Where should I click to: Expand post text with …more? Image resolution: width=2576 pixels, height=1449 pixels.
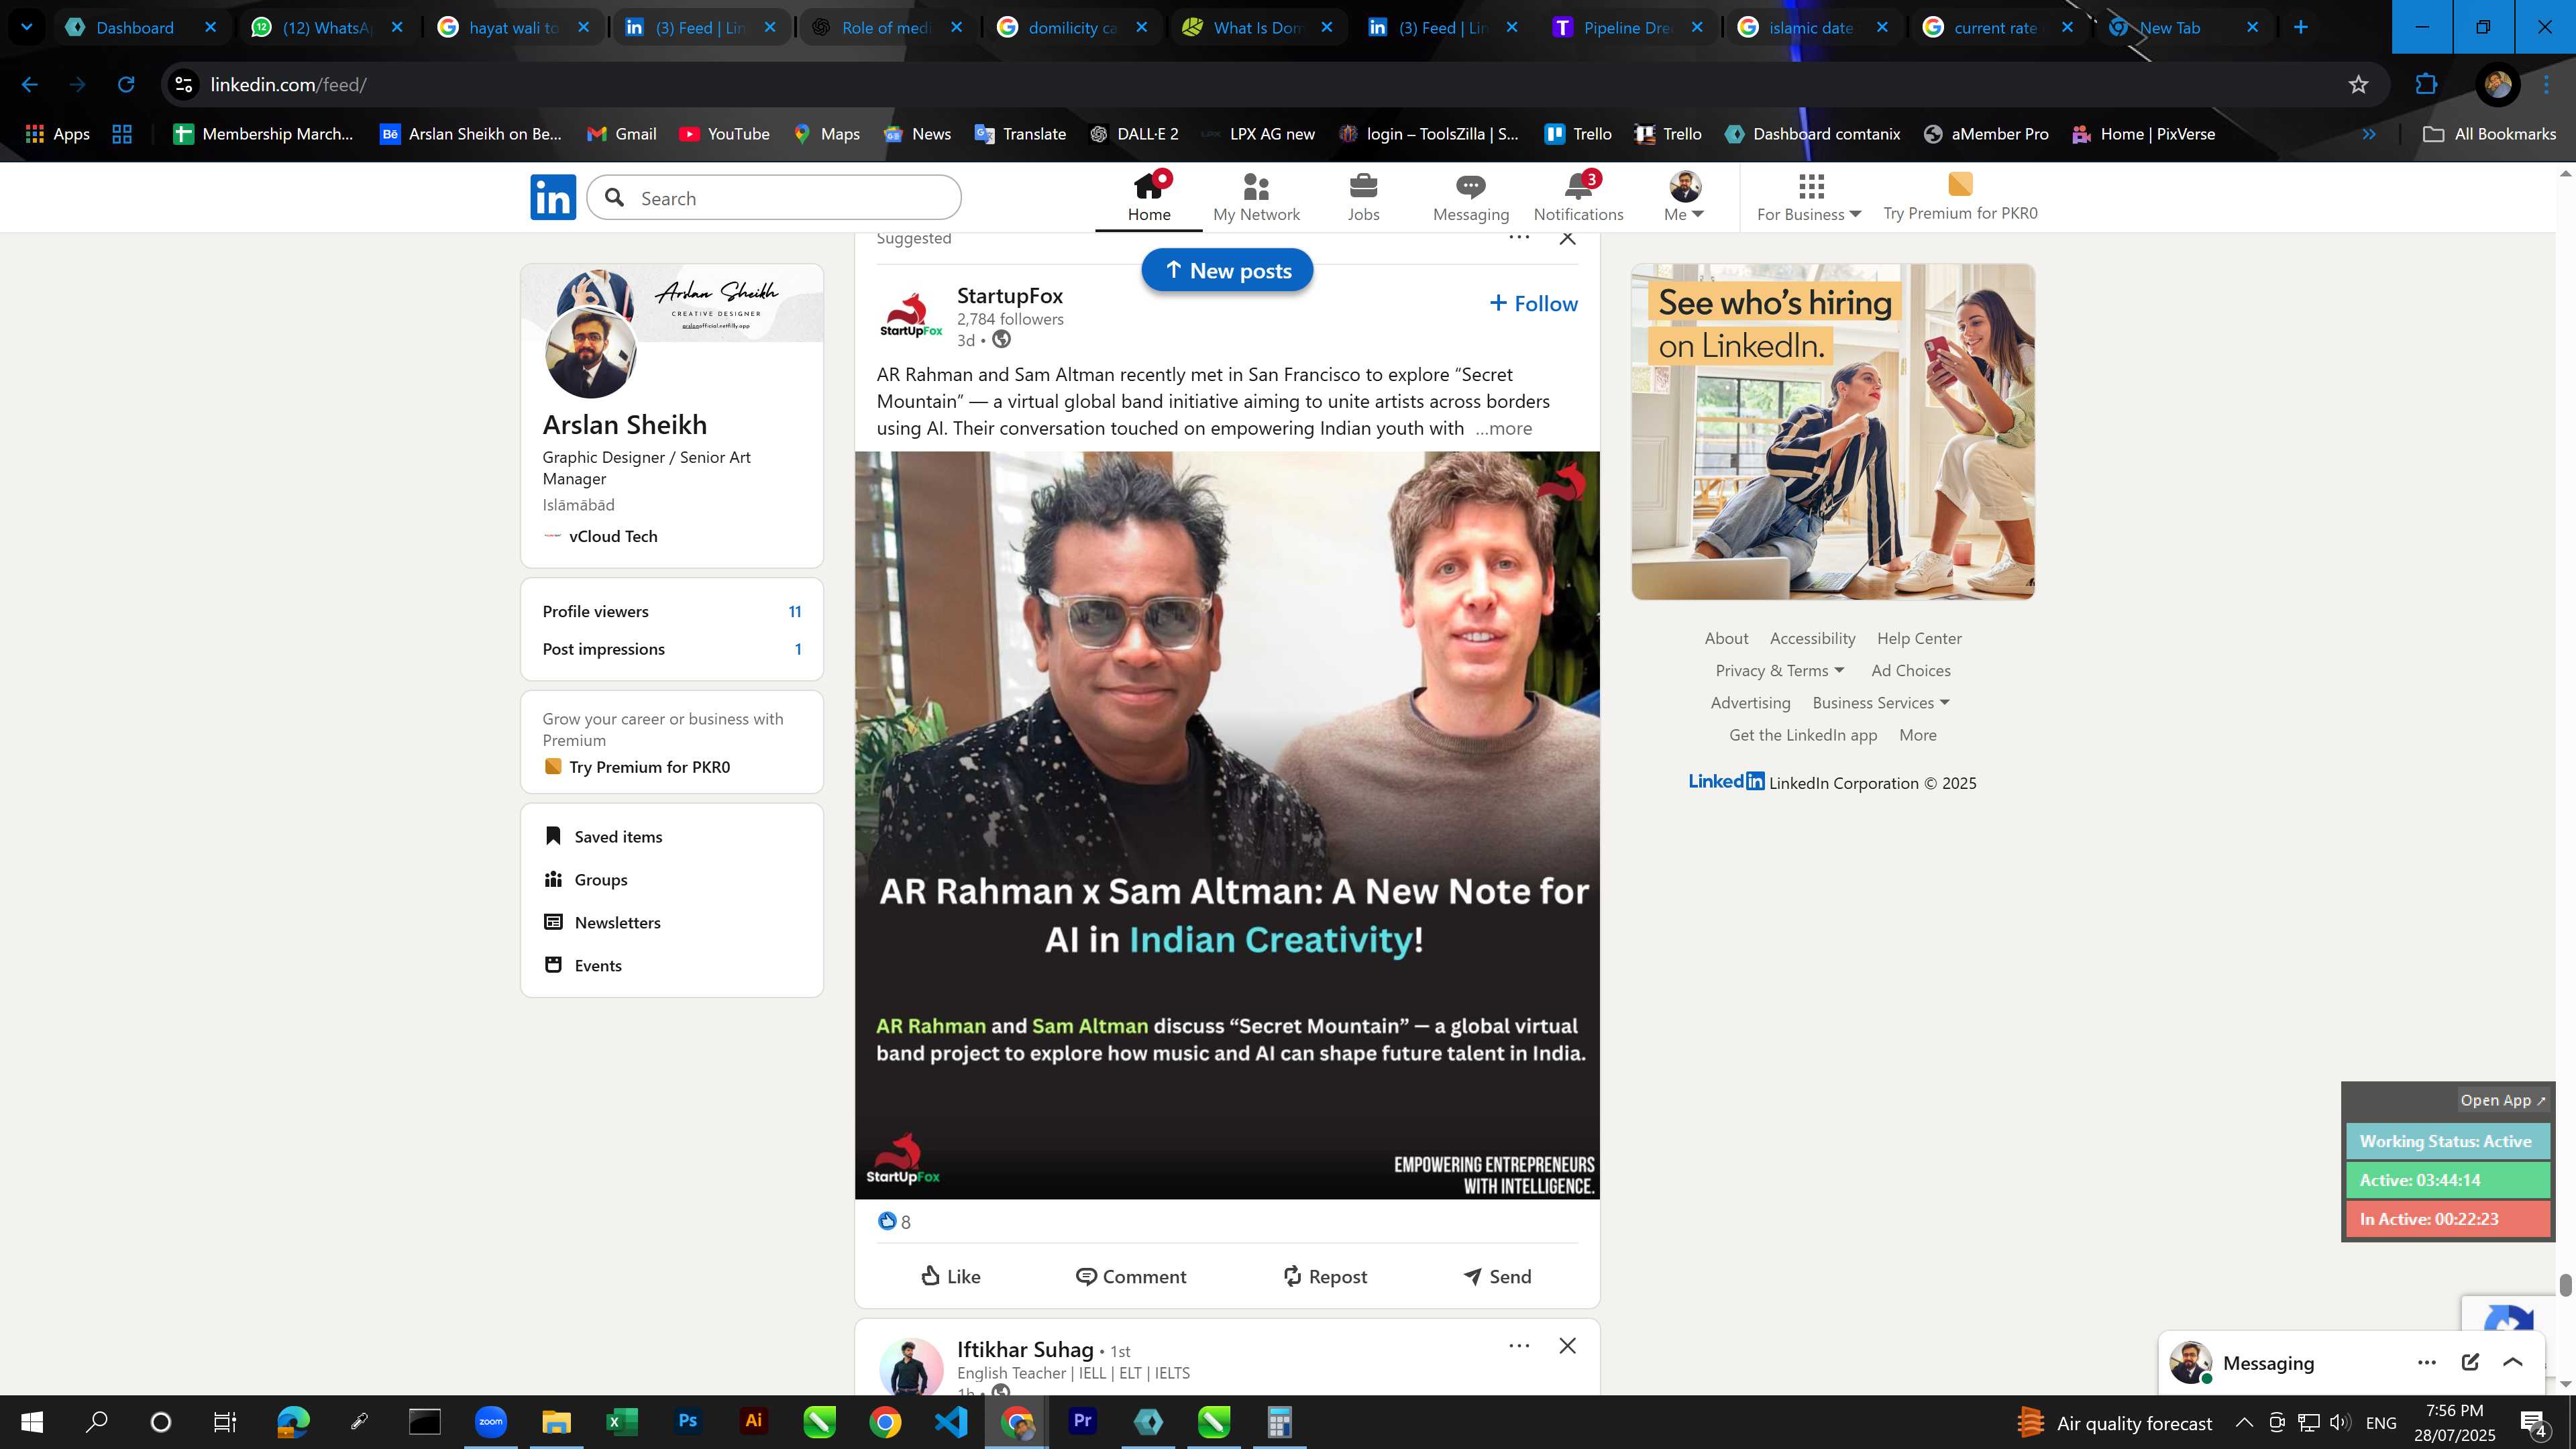[x=1503, y=428]
